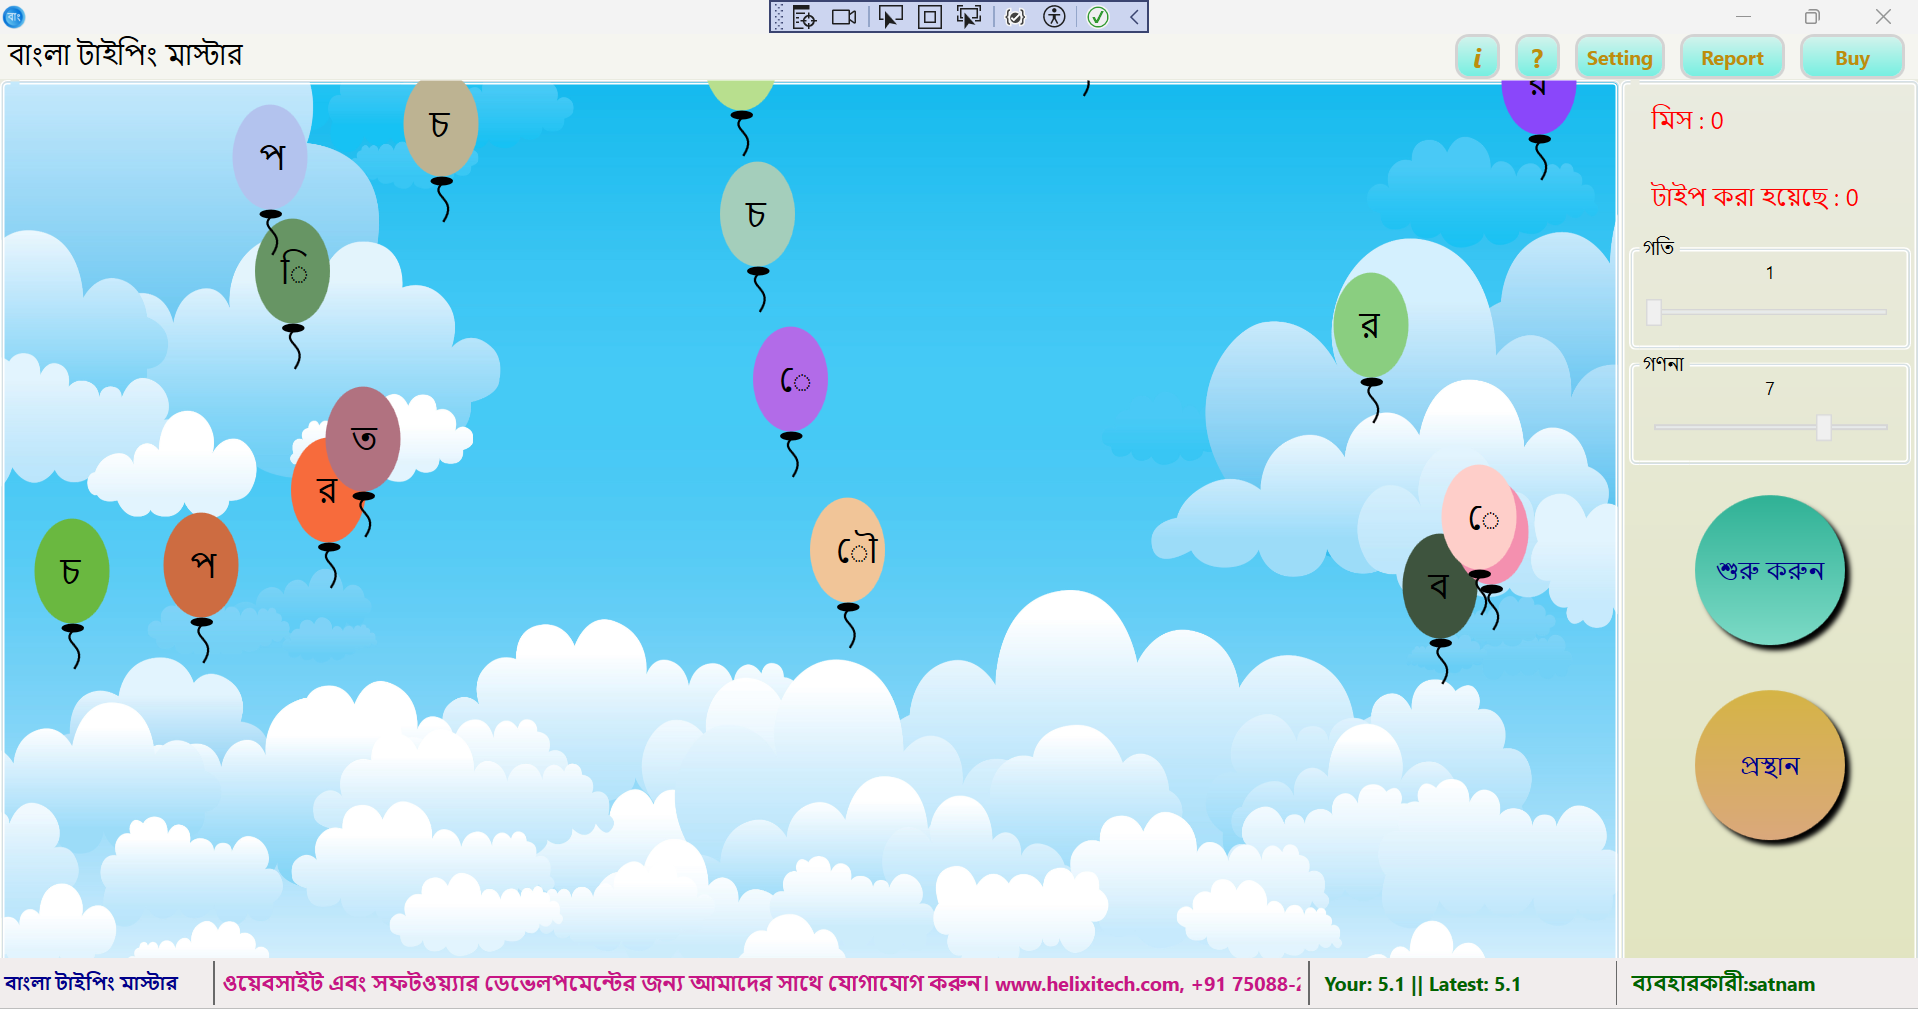Click the accessibility person icon
This screenshot has height=1009, width=1918.
click(1054, 17)
